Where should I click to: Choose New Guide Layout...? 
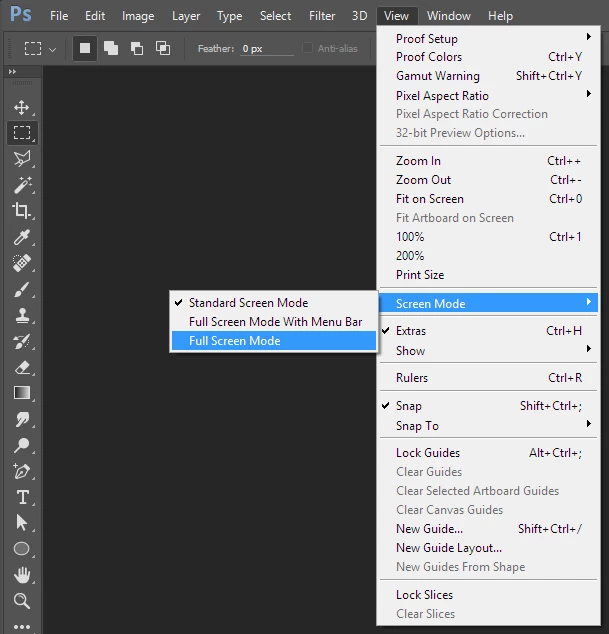[488, 547]
